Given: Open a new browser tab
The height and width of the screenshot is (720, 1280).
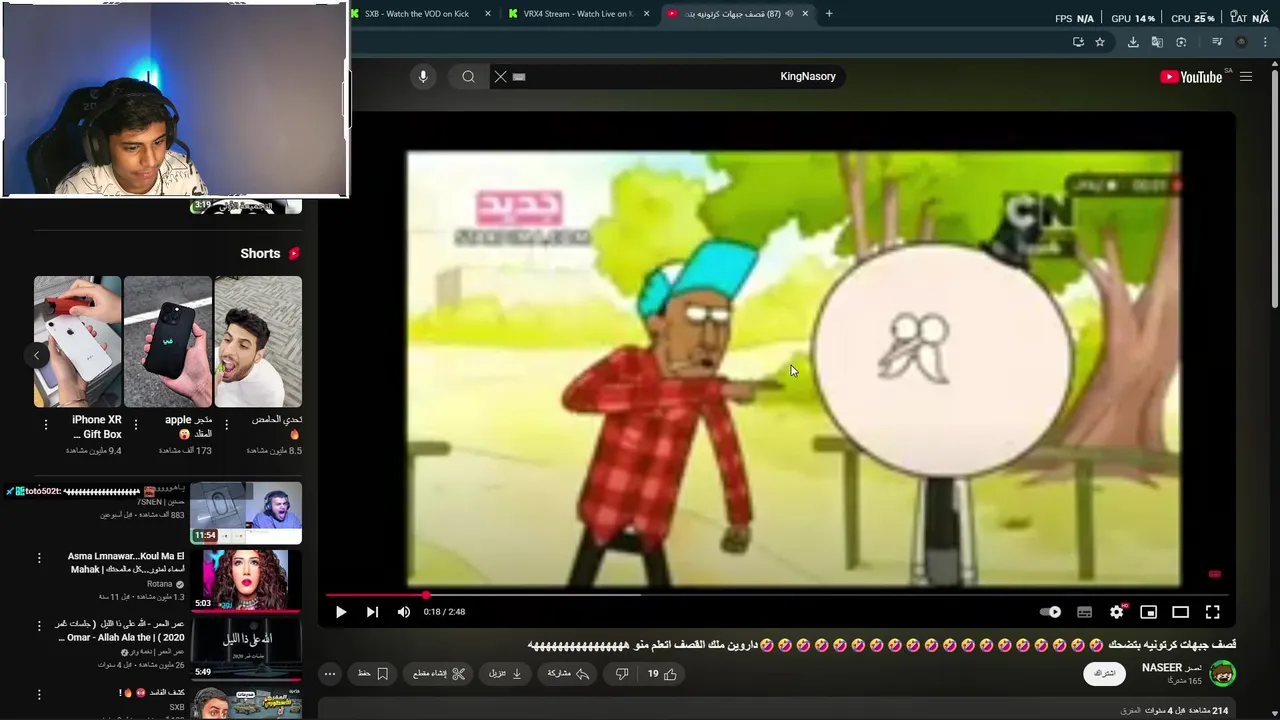Looking at the screenshot, I should pyautogui.click(x=829, y=14).
